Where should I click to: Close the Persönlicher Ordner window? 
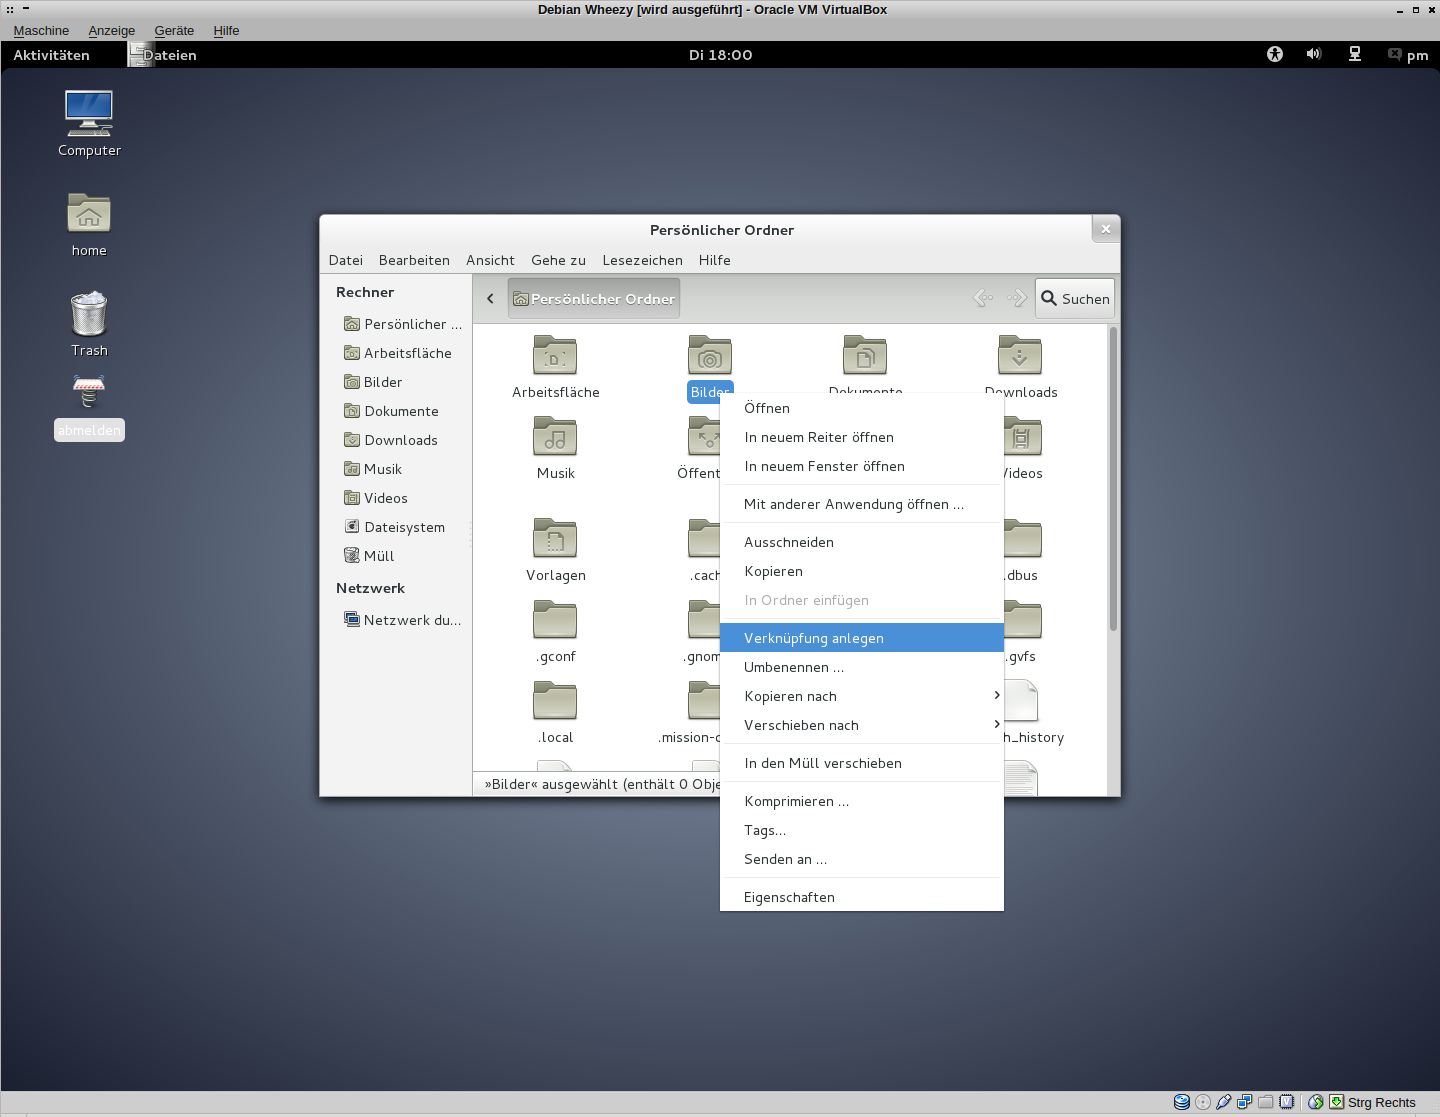click(1105, 229)
